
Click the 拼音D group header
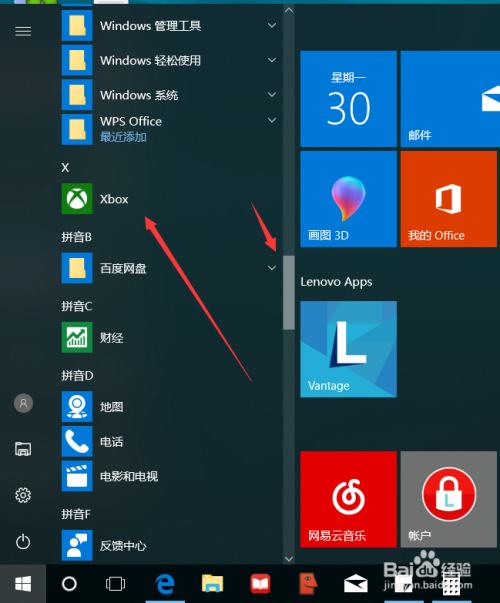point(77,375)
